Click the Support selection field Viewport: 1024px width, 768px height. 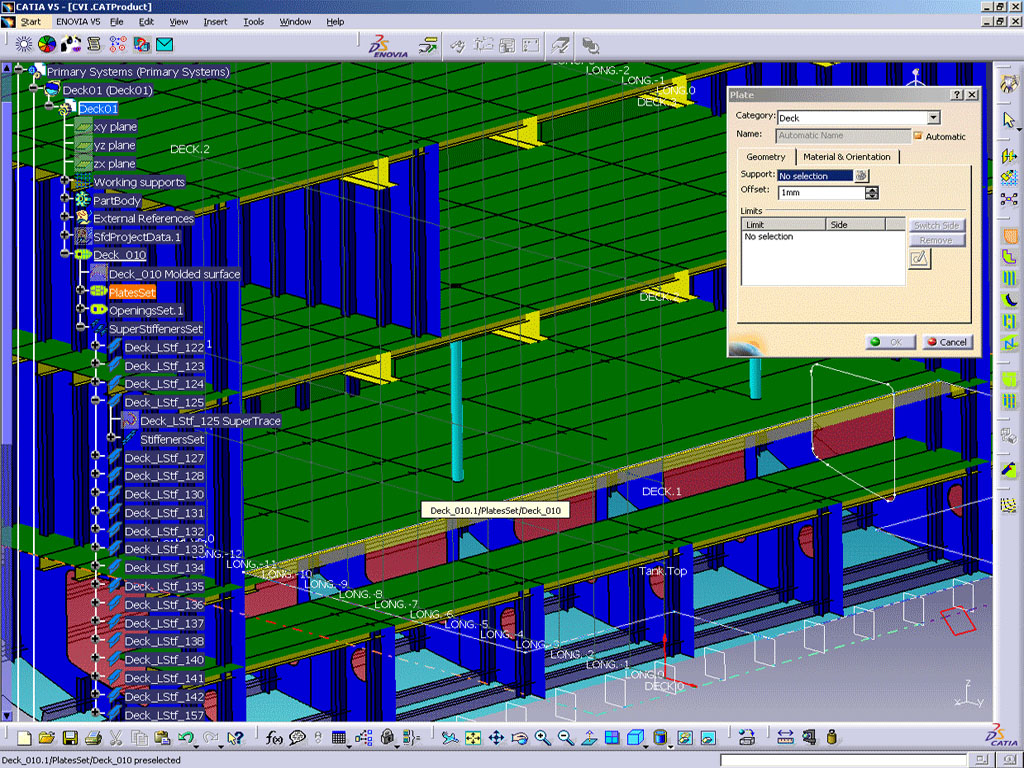tap(815, 175)
